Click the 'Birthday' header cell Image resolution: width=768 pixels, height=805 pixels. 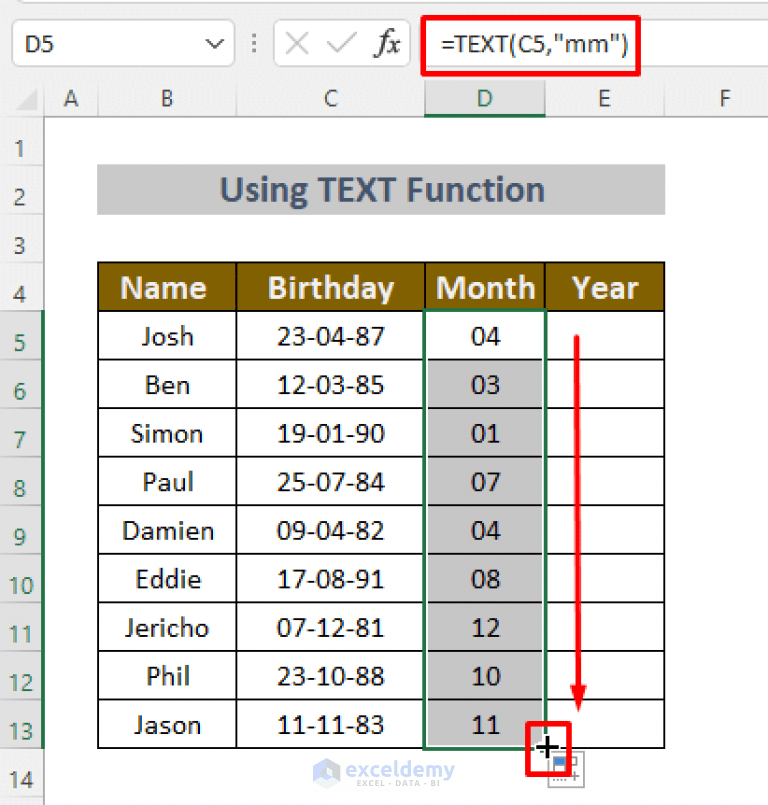(331, 287)
